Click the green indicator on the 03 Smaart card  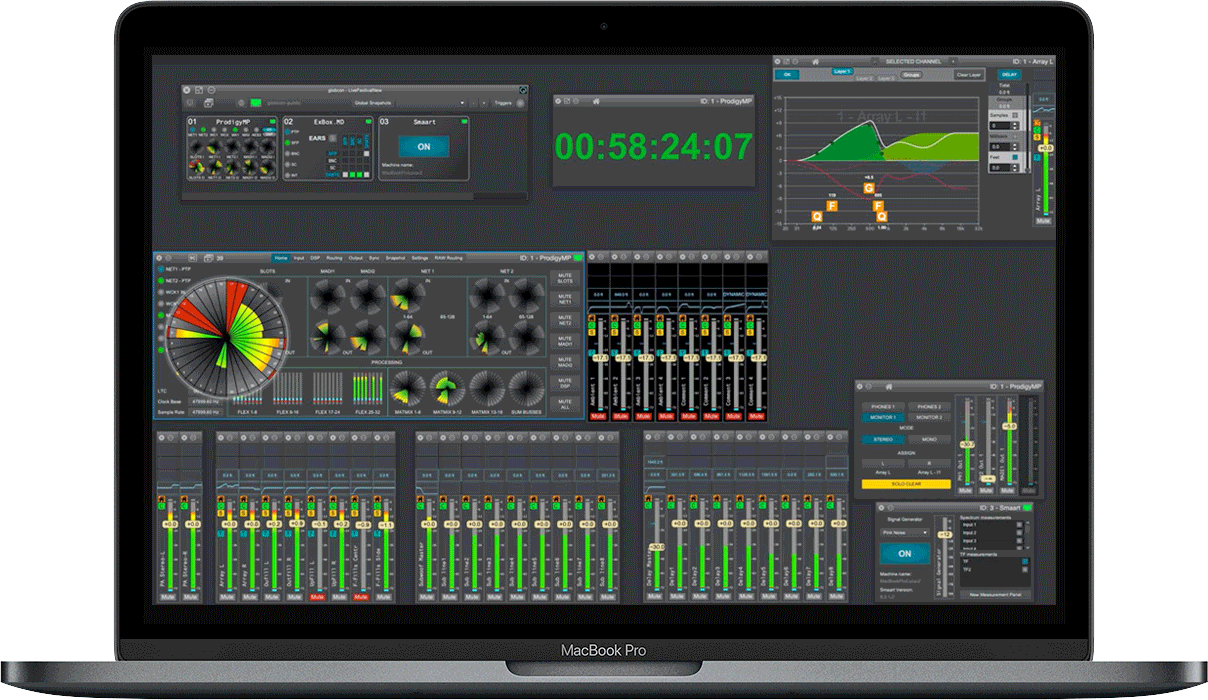pos(465,121)
